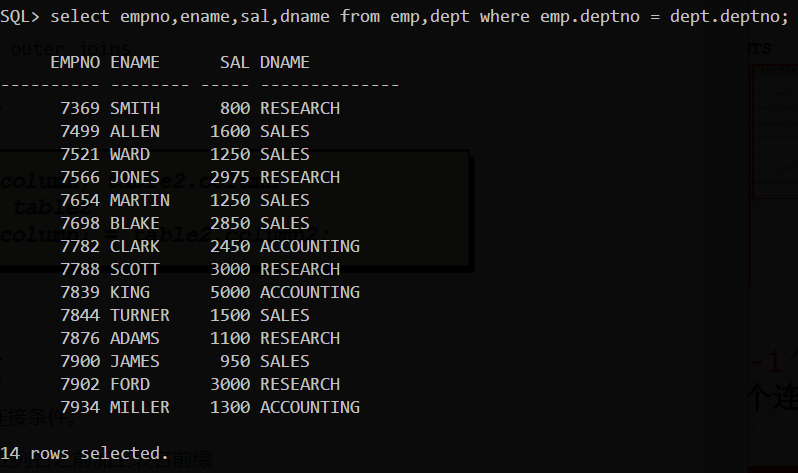Click salary 1600 in ALLEN row

point(230,131)
